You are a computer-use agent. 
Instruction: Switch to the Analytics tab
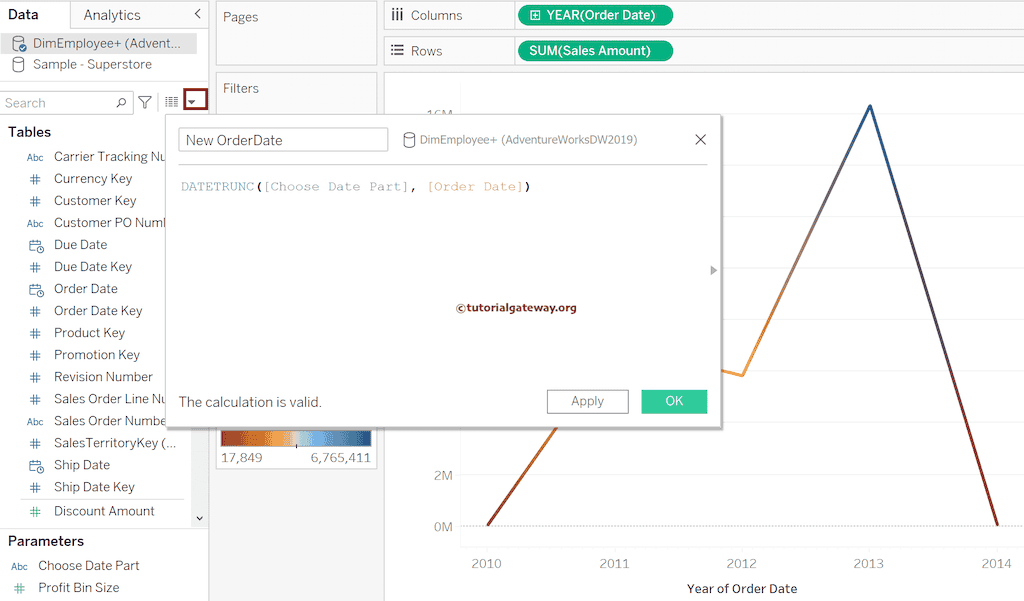(x=114, y=15)
